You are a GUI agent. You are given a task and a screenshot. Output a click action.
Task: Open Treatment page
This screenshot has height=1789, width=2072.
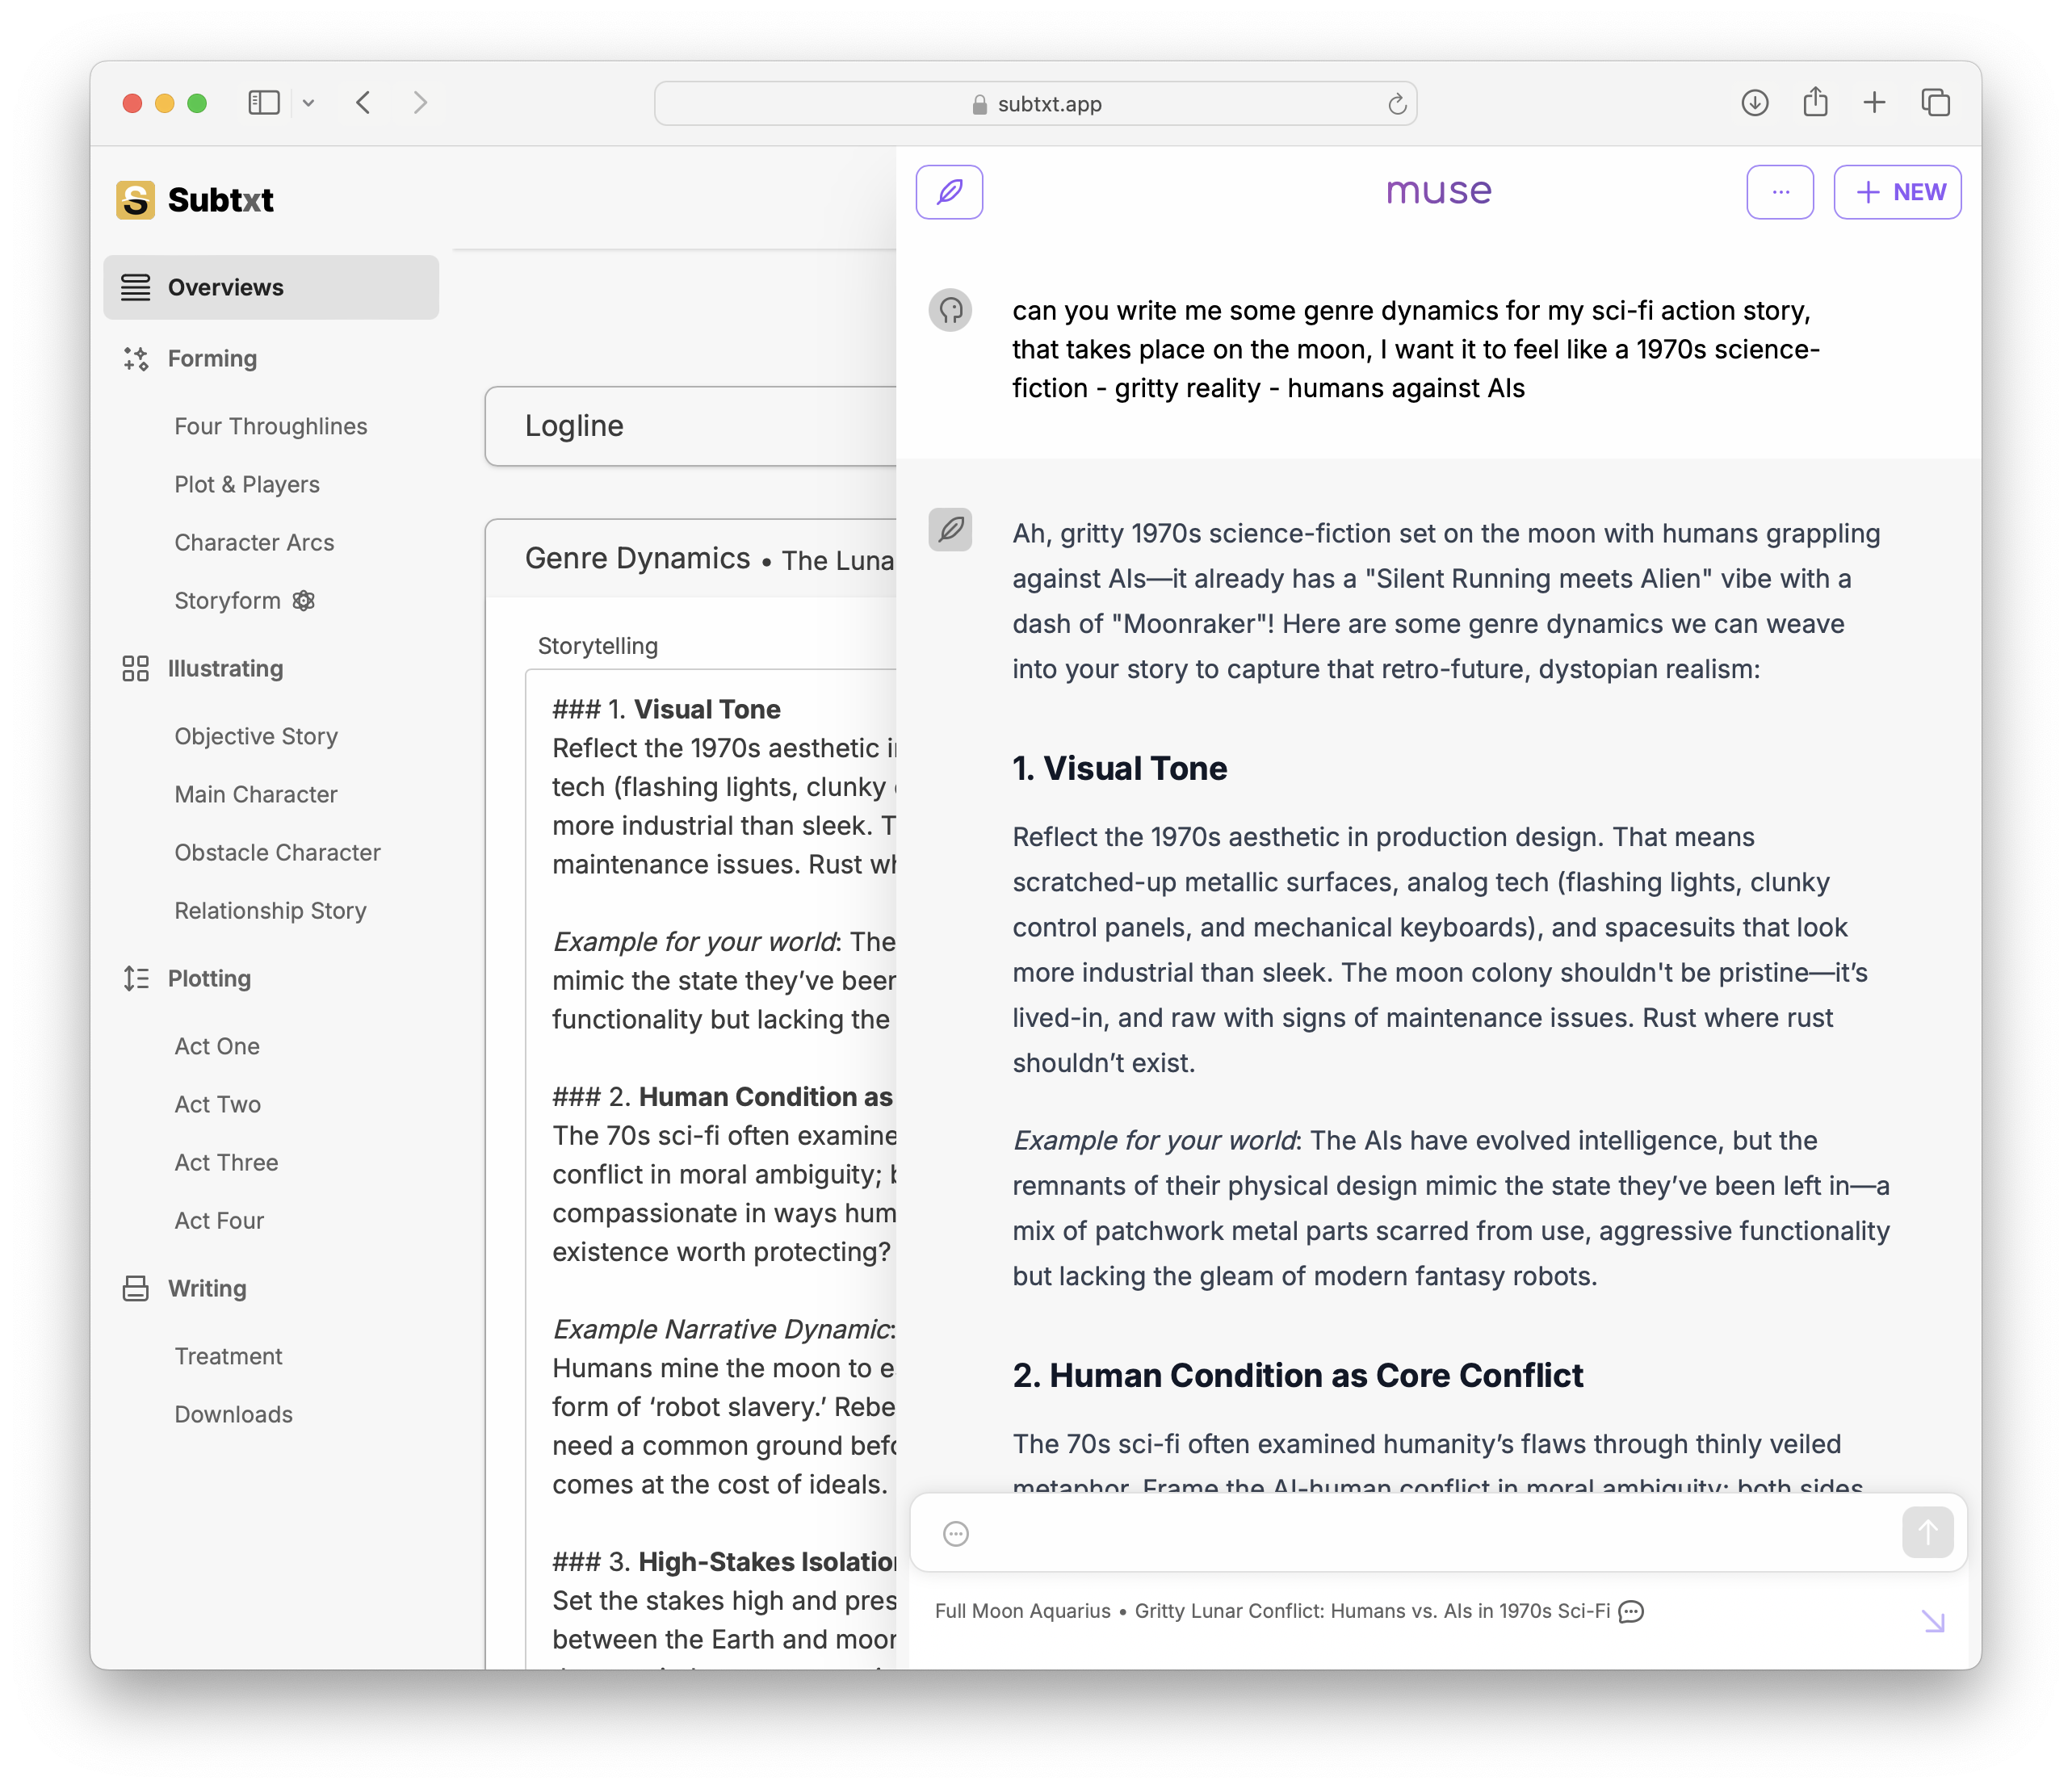pyautogui.click(x=228, y=1356)
